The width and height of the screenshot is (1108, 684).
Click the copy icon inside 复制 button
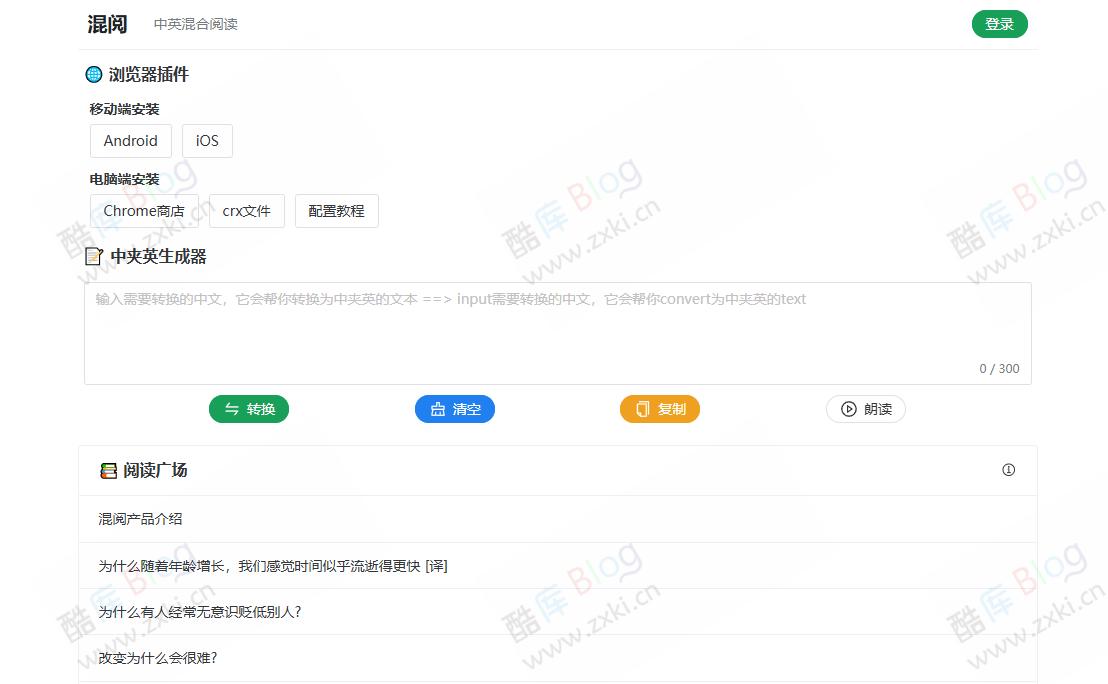tap(641, 409)
